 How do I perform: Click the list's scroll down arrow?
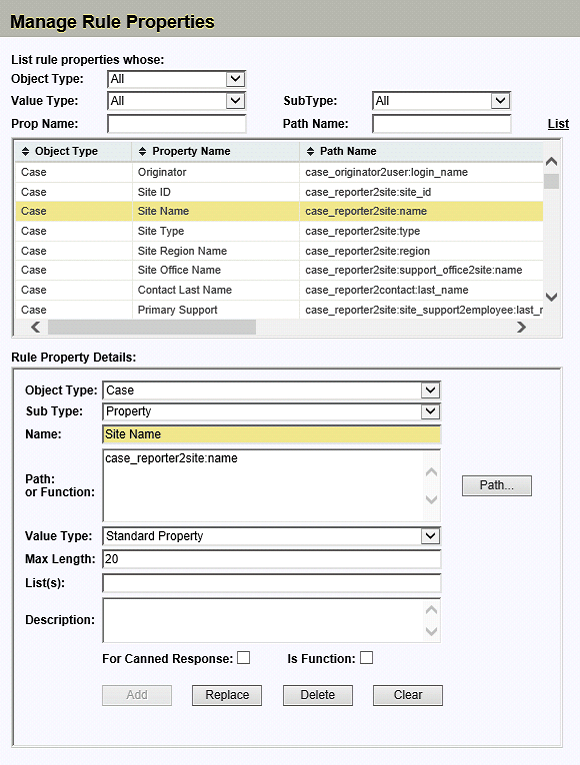[551, 297]
